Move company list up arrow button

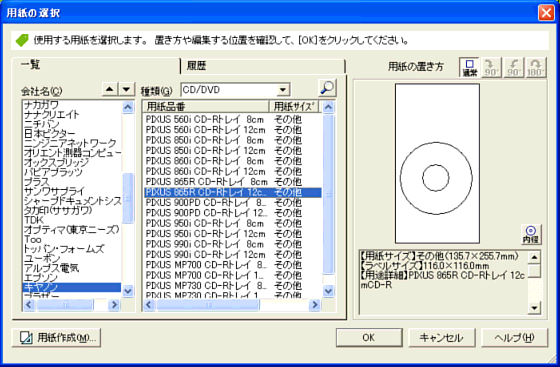tap(110, 89)
